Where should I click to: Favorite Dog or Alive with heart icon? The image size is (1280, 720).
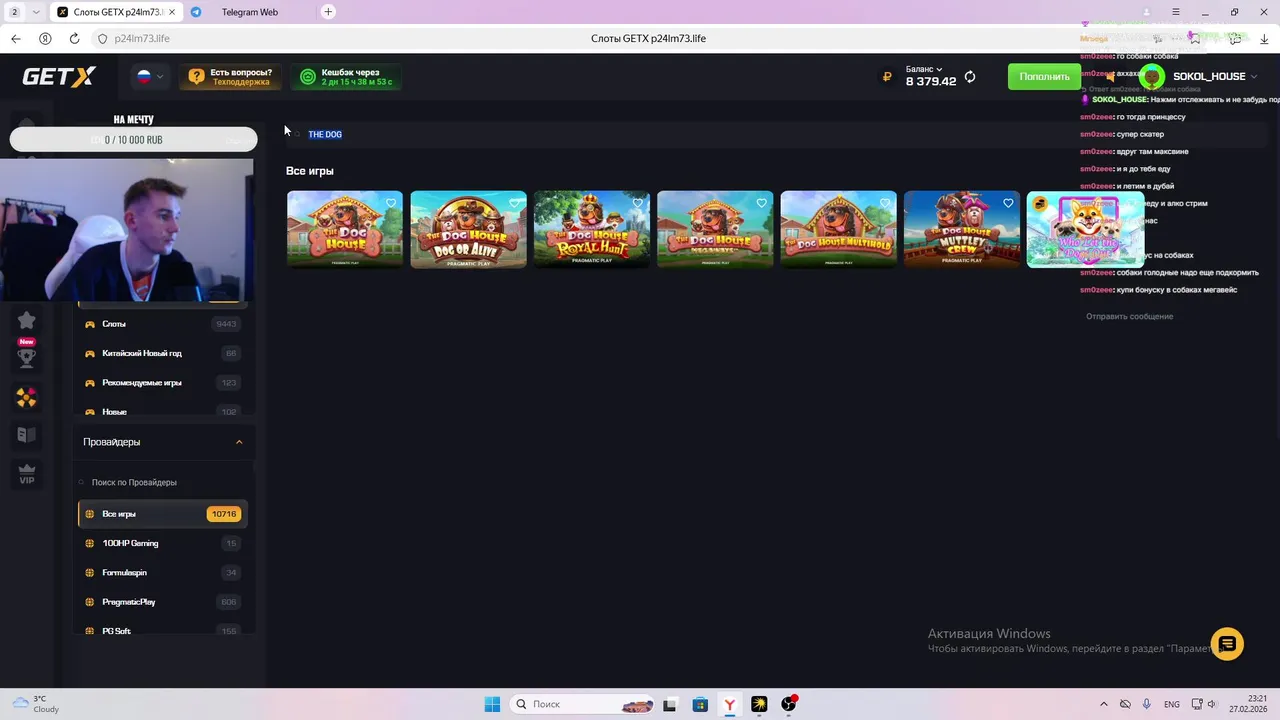click(514, 203)
